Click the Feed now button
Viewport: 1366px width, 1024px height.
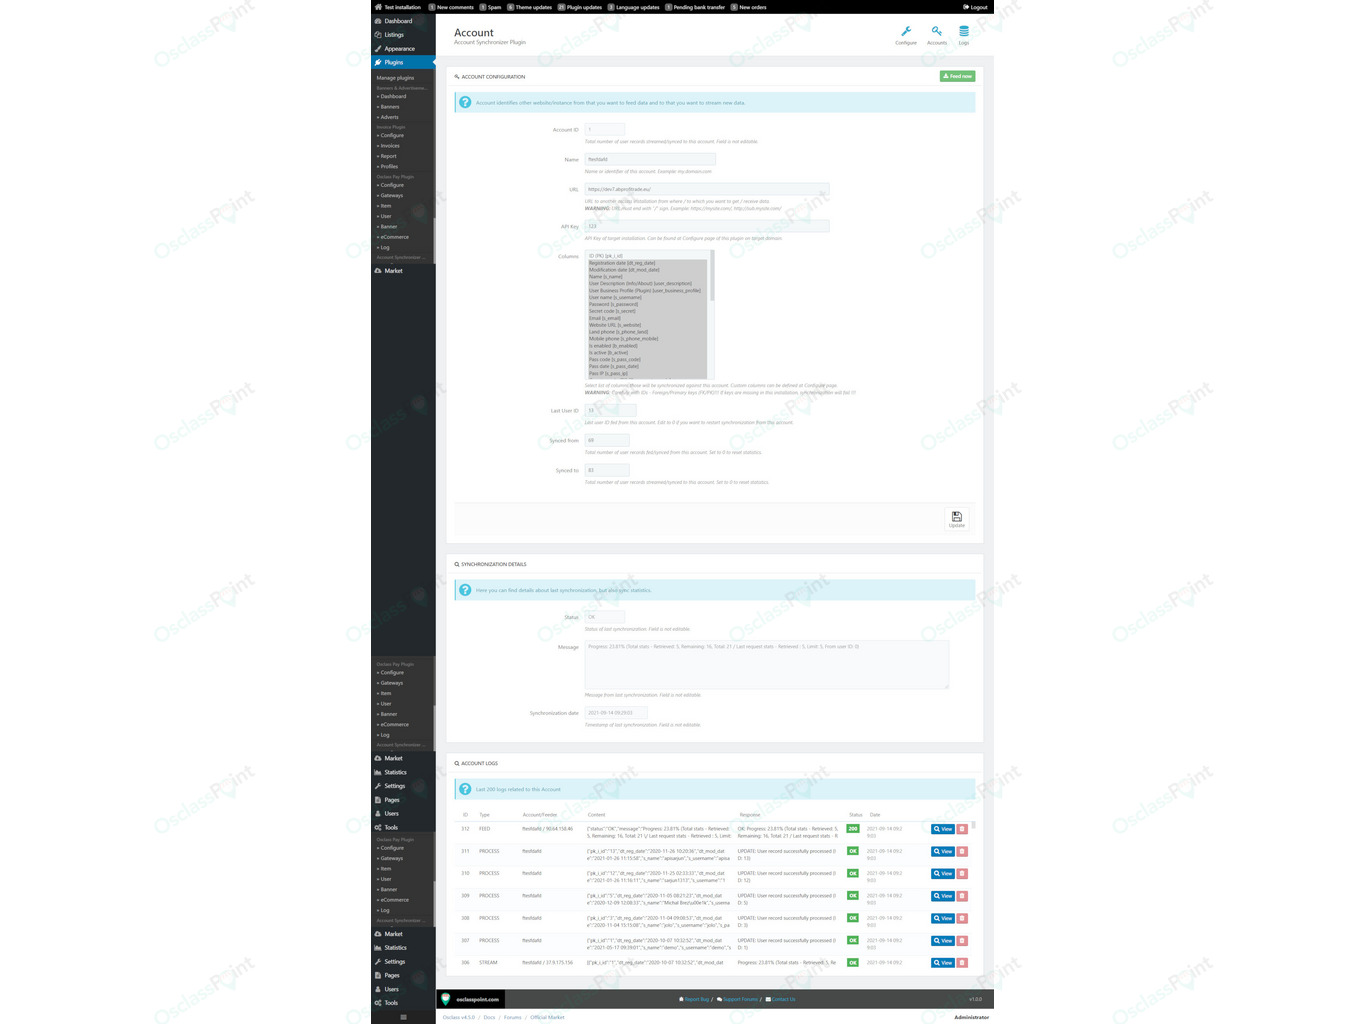(957, 76)
